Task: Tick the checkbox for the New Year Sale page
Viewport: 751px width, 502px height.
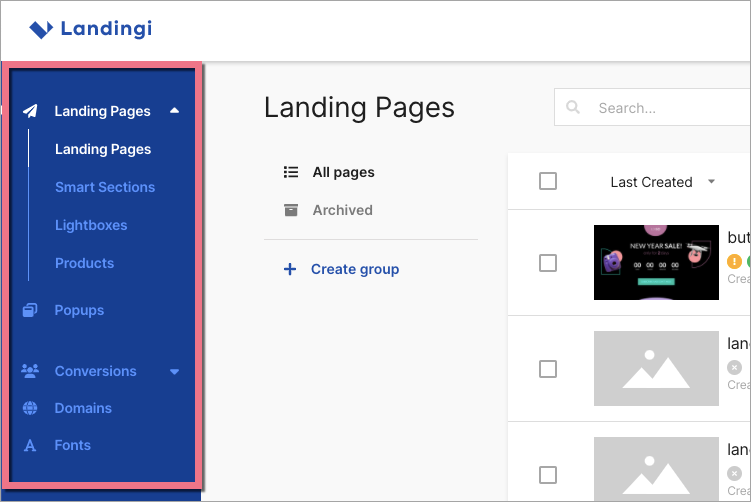Action: (x=548, y=263)
